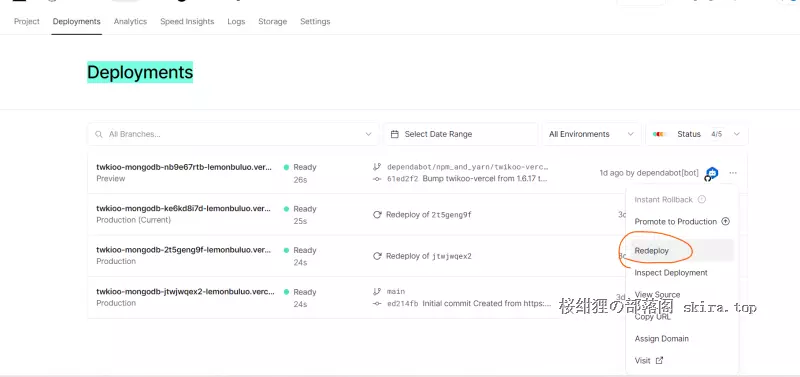Screen dimensions: 800x377
Task: Click Redeploy of 2t5geng9f text
Action: tap(429, 215)
